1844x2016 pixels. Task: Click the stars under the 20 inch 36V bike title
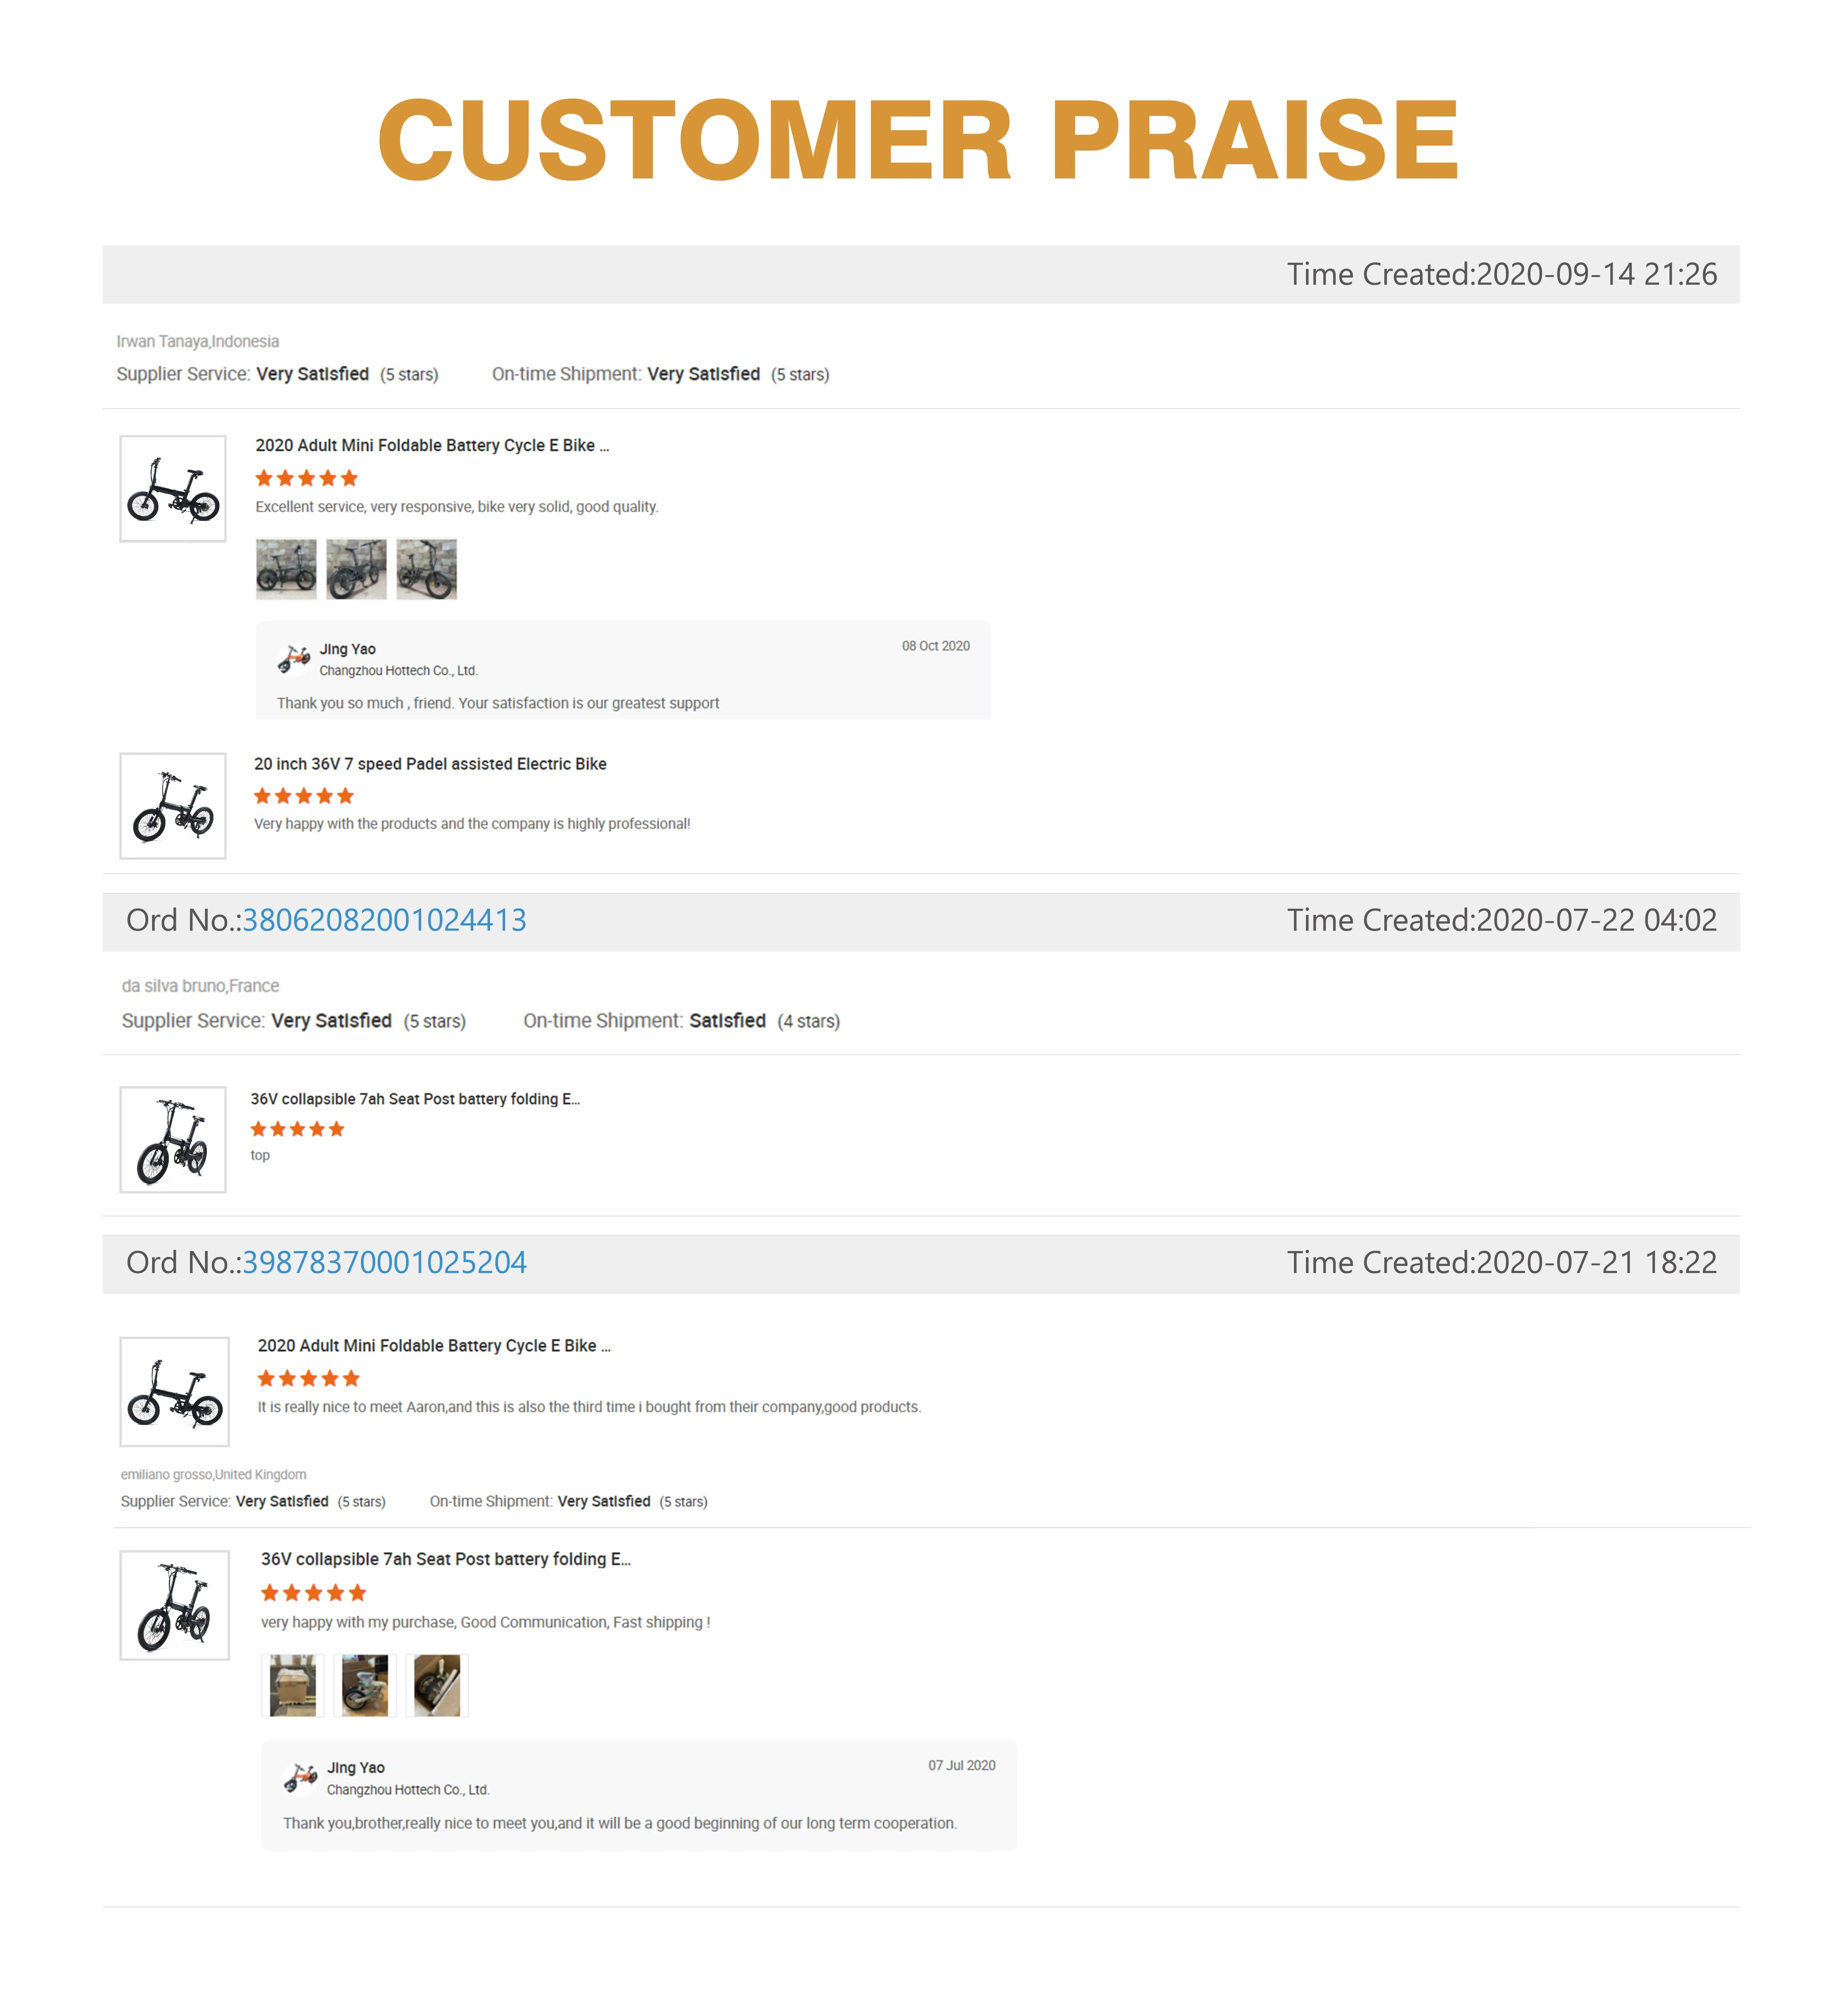[304, 796]
